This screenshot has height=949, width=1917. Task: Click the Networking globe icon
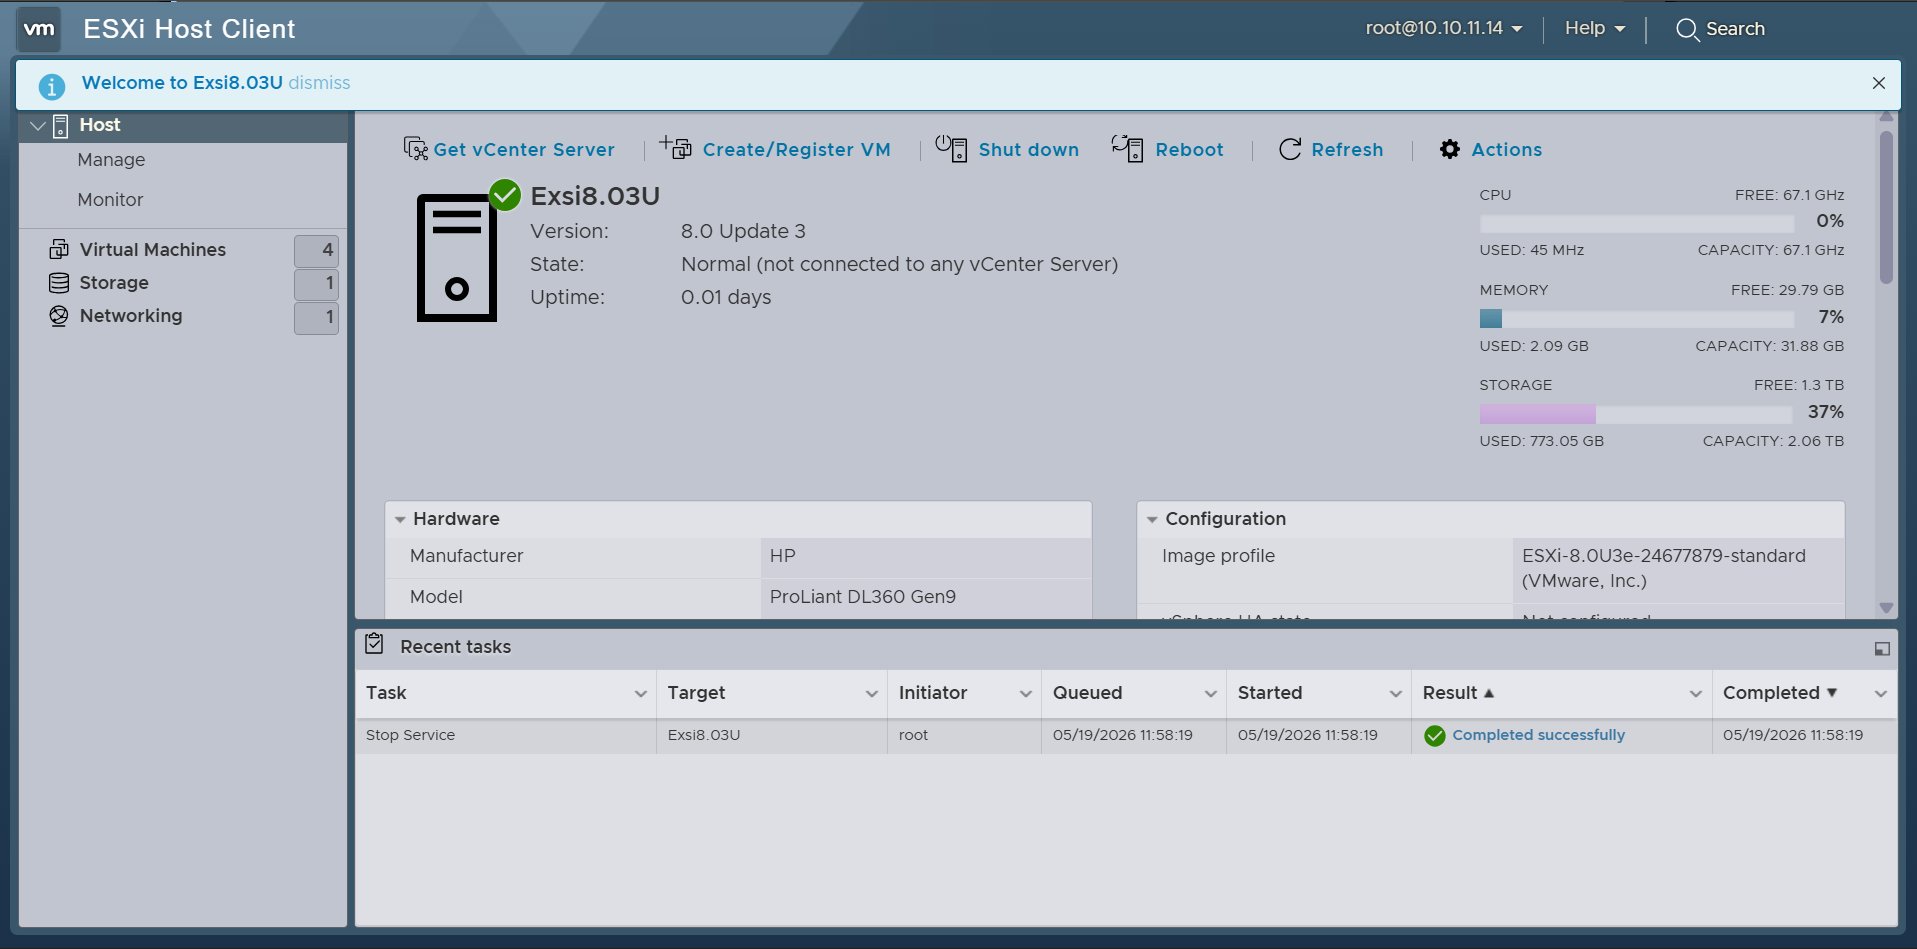pyautogui.click(x=59, y=316)
